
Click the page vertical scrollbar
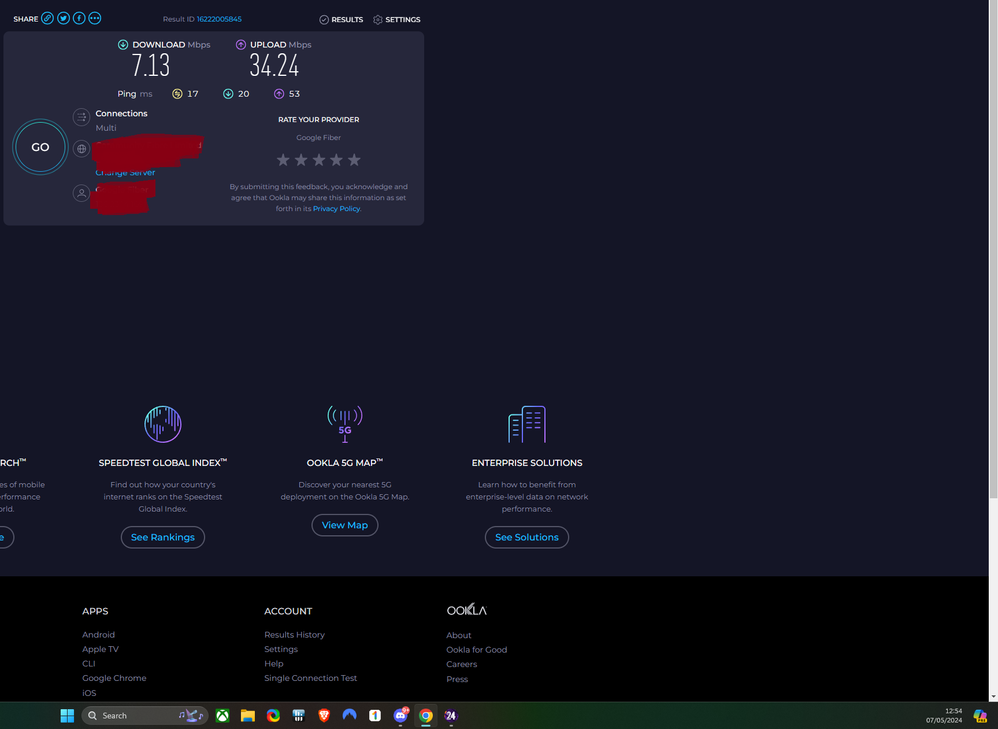click(993, 250)
